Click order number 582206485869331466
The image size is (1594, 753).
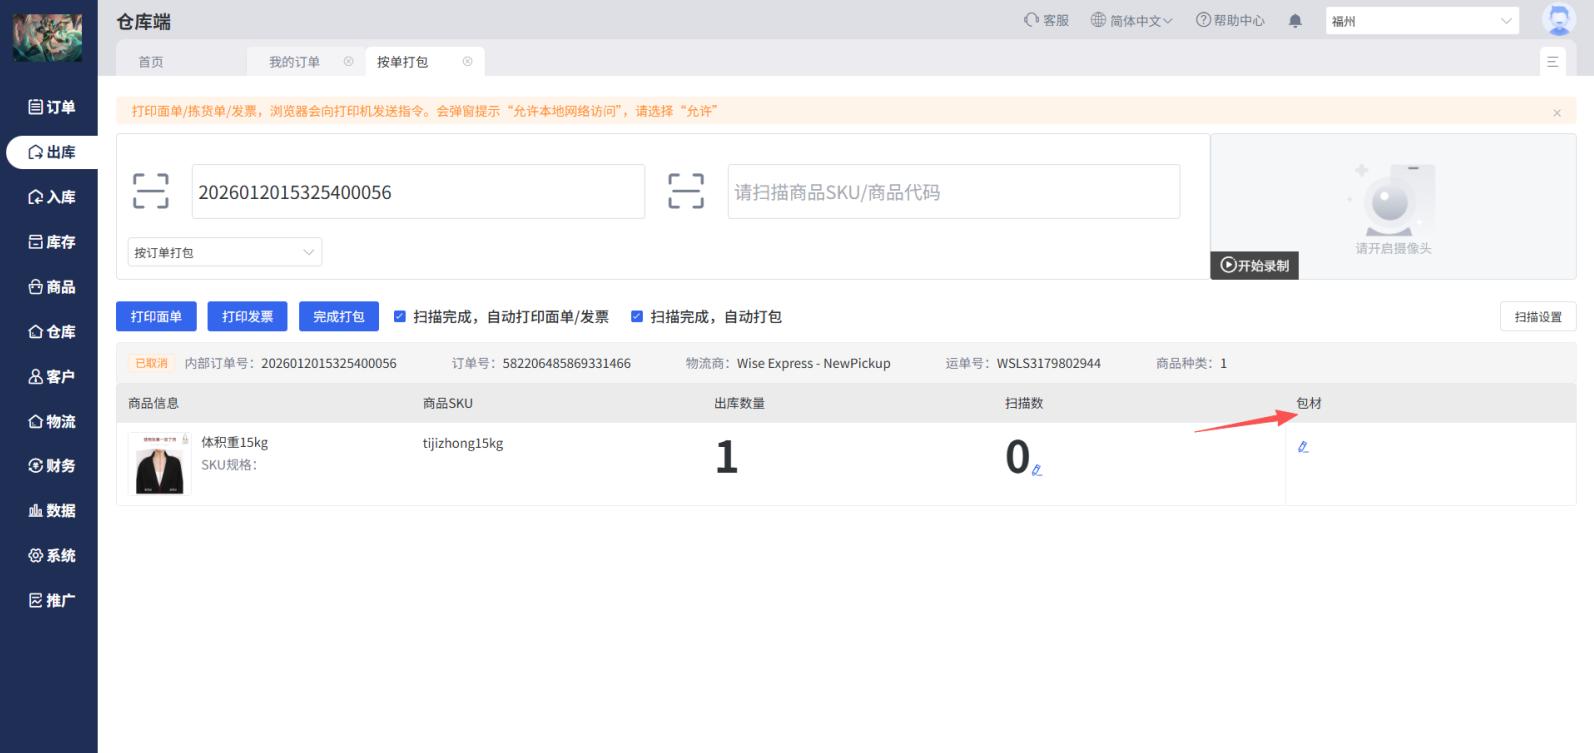pyautogui.click(x=567, y=363)
